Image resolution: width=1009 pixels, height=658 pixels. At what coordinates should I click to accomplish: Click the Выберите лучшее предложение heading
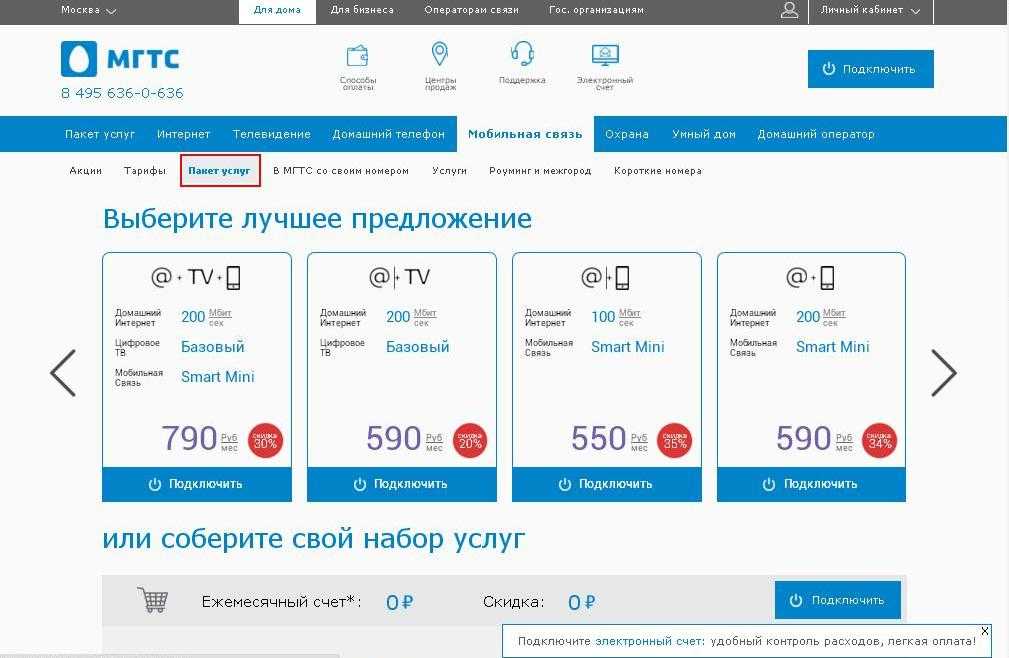pos(317,219)
